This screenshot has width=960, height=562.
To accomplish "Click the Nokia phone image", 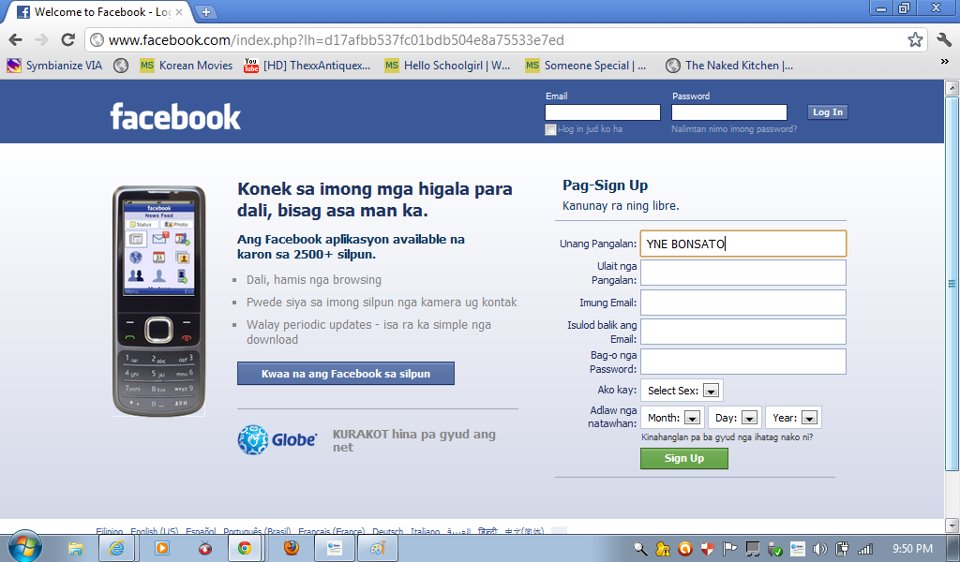I will [x=159, y=301].
